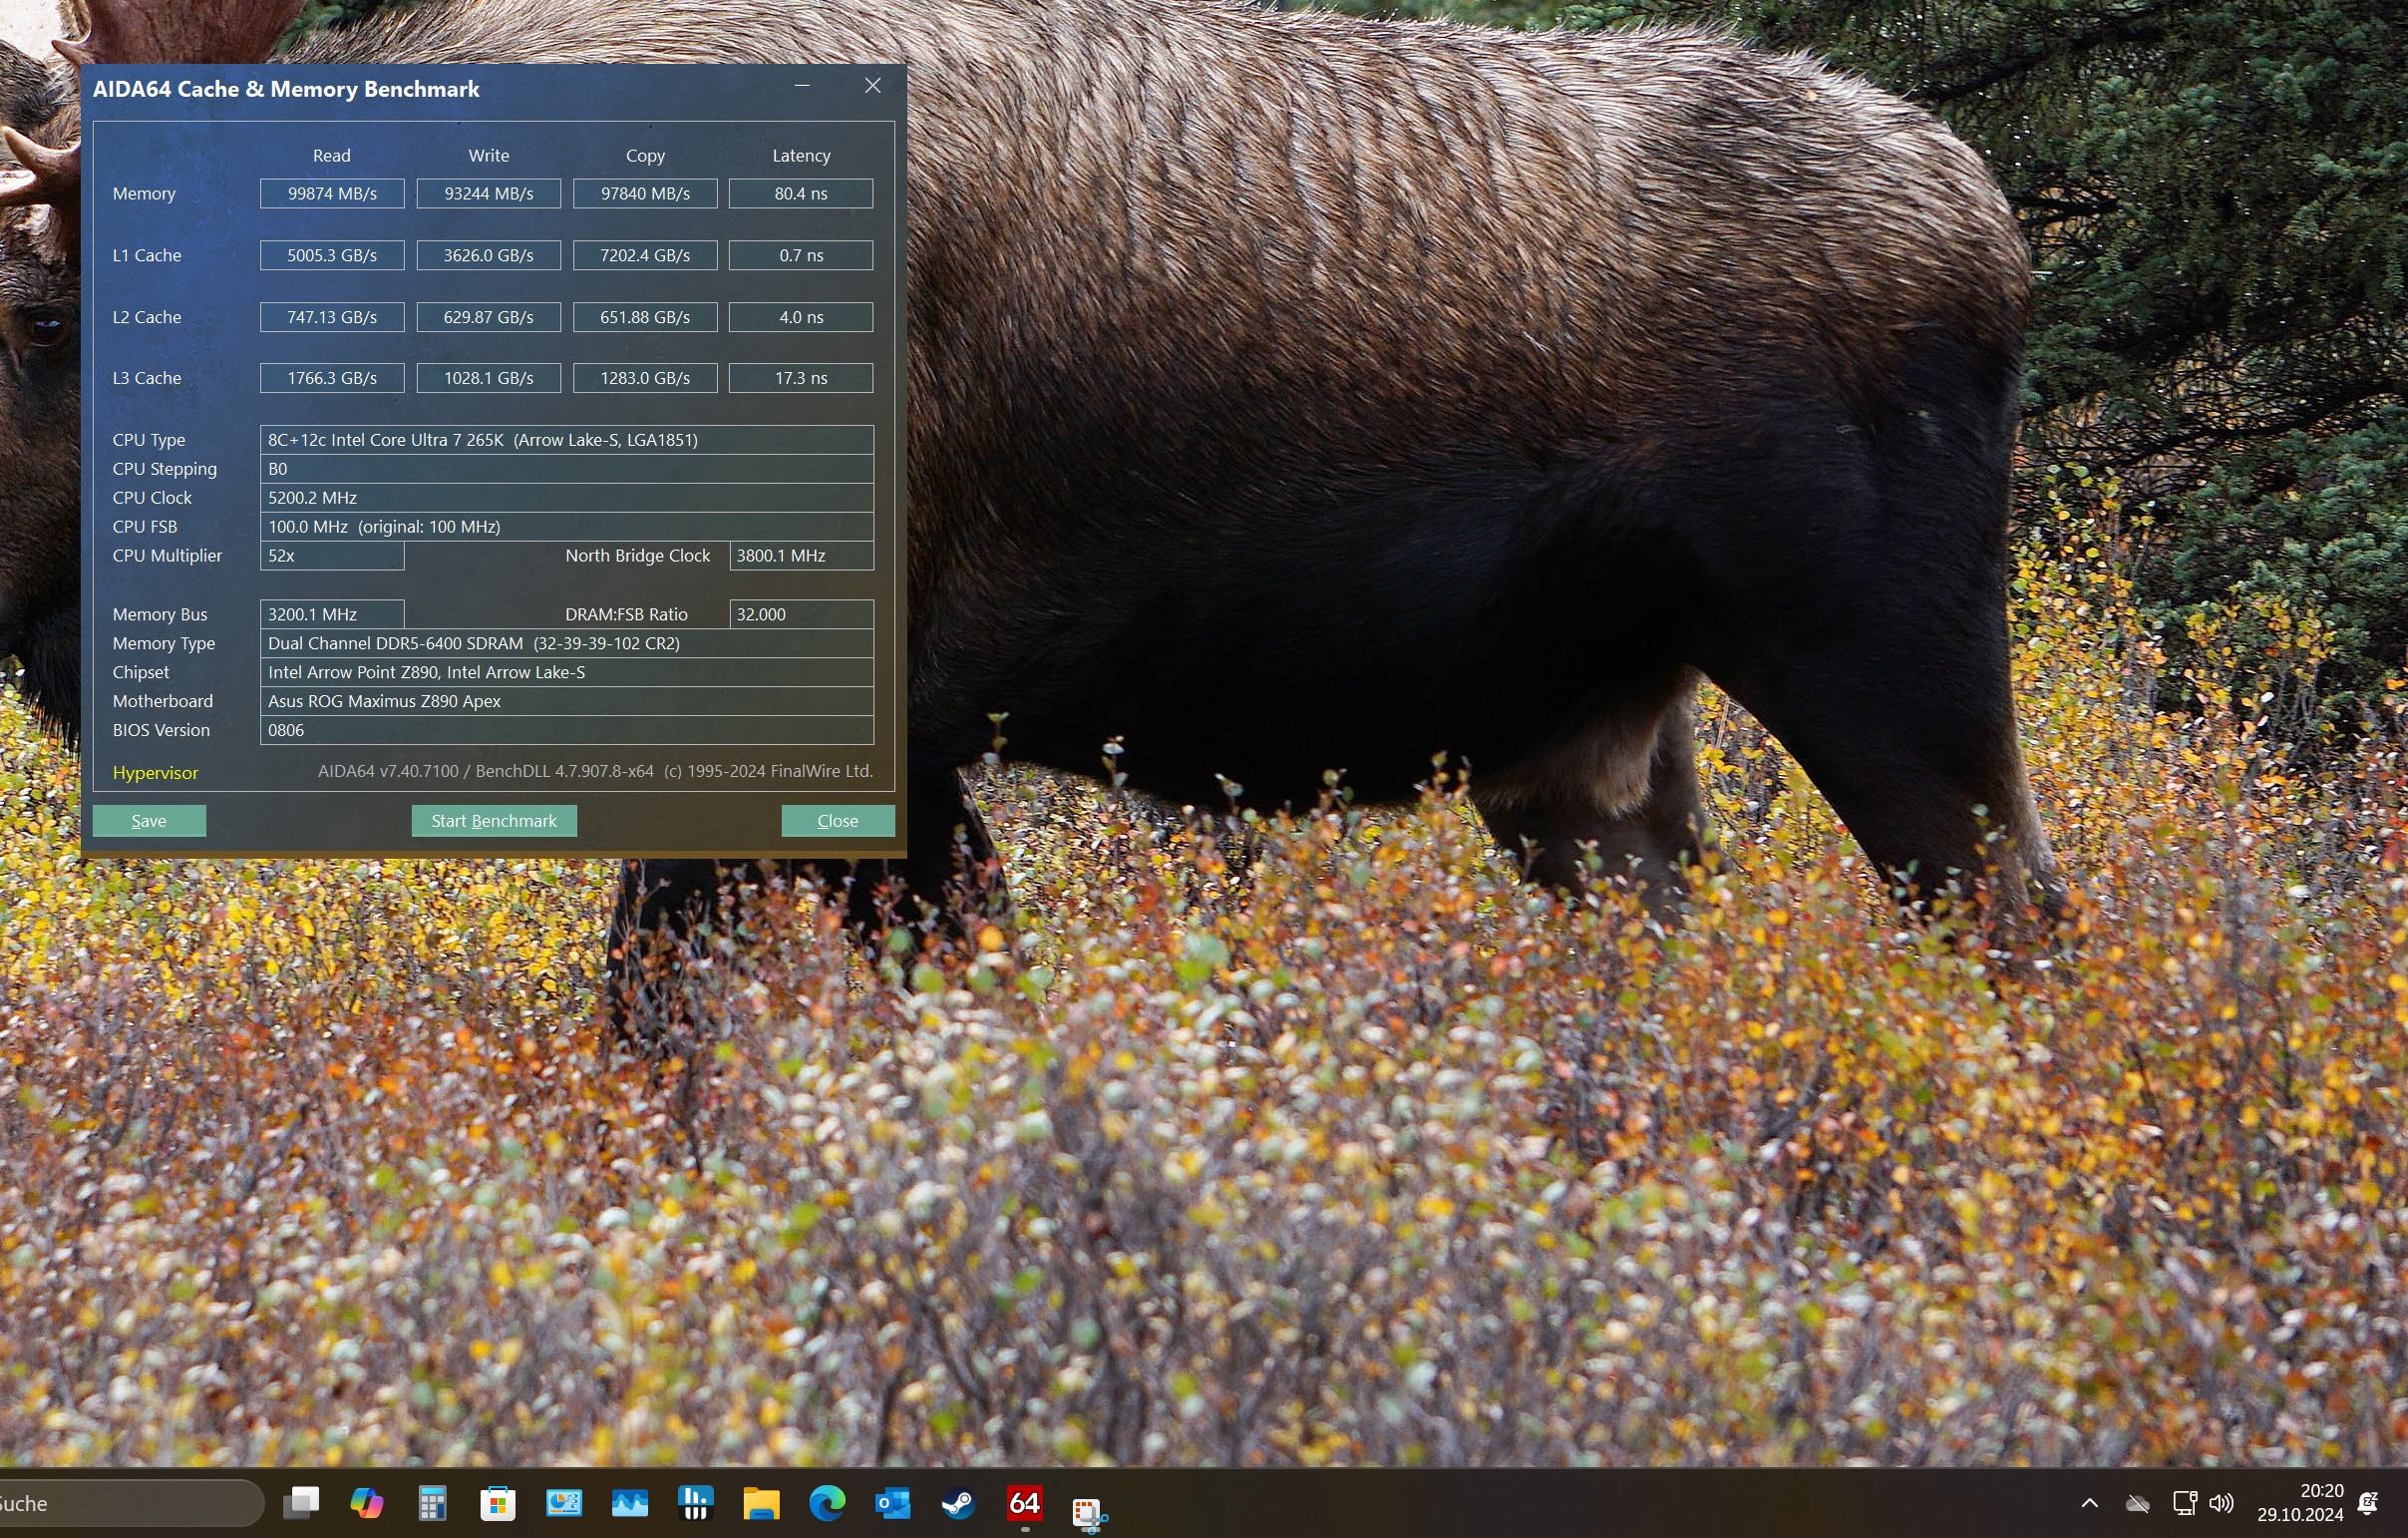This screenshot has height=1538, width=2408.
Task: Open the Microsoft Store icon
Action: pyautogui.click(x=497, y=1503)
